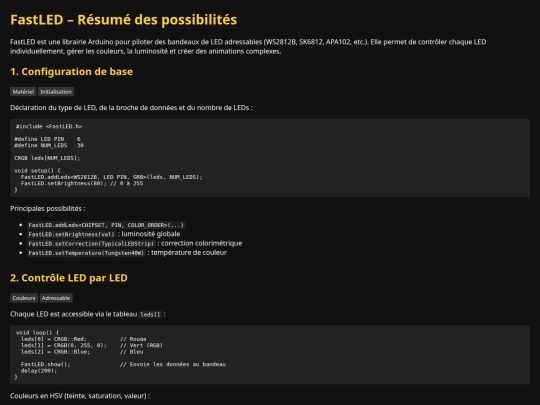This screenshot has height=405, width=540.
Task: Click the 'FastLED.setTemperature(Tungsten40W)' inline code
Action: (x=86, y=253)
